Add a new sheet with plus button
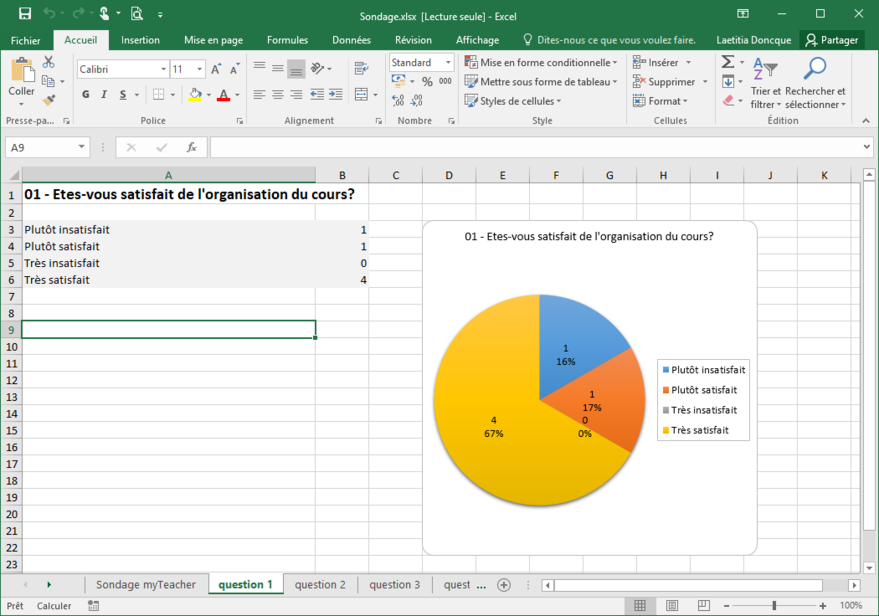This screenshot has height=616, width=879. (x=504, y=585)
